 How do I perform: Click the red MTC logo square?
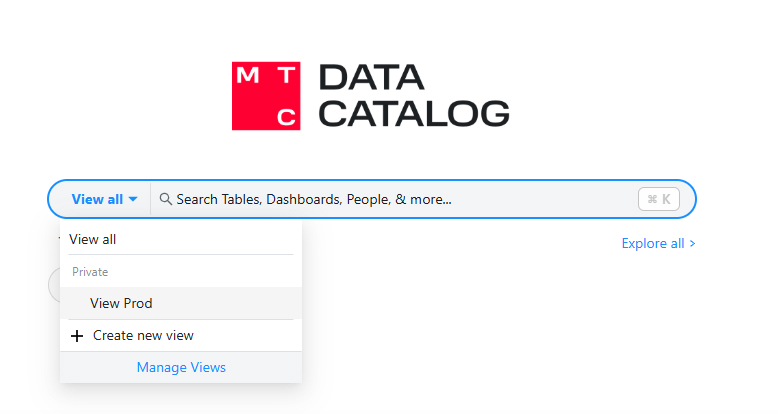click(x=266, y=96)
